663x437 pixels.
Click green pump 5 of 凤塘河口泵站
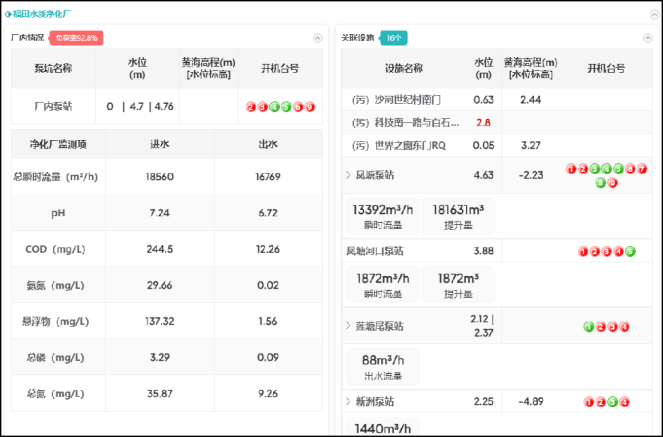(x=630, y=252)
